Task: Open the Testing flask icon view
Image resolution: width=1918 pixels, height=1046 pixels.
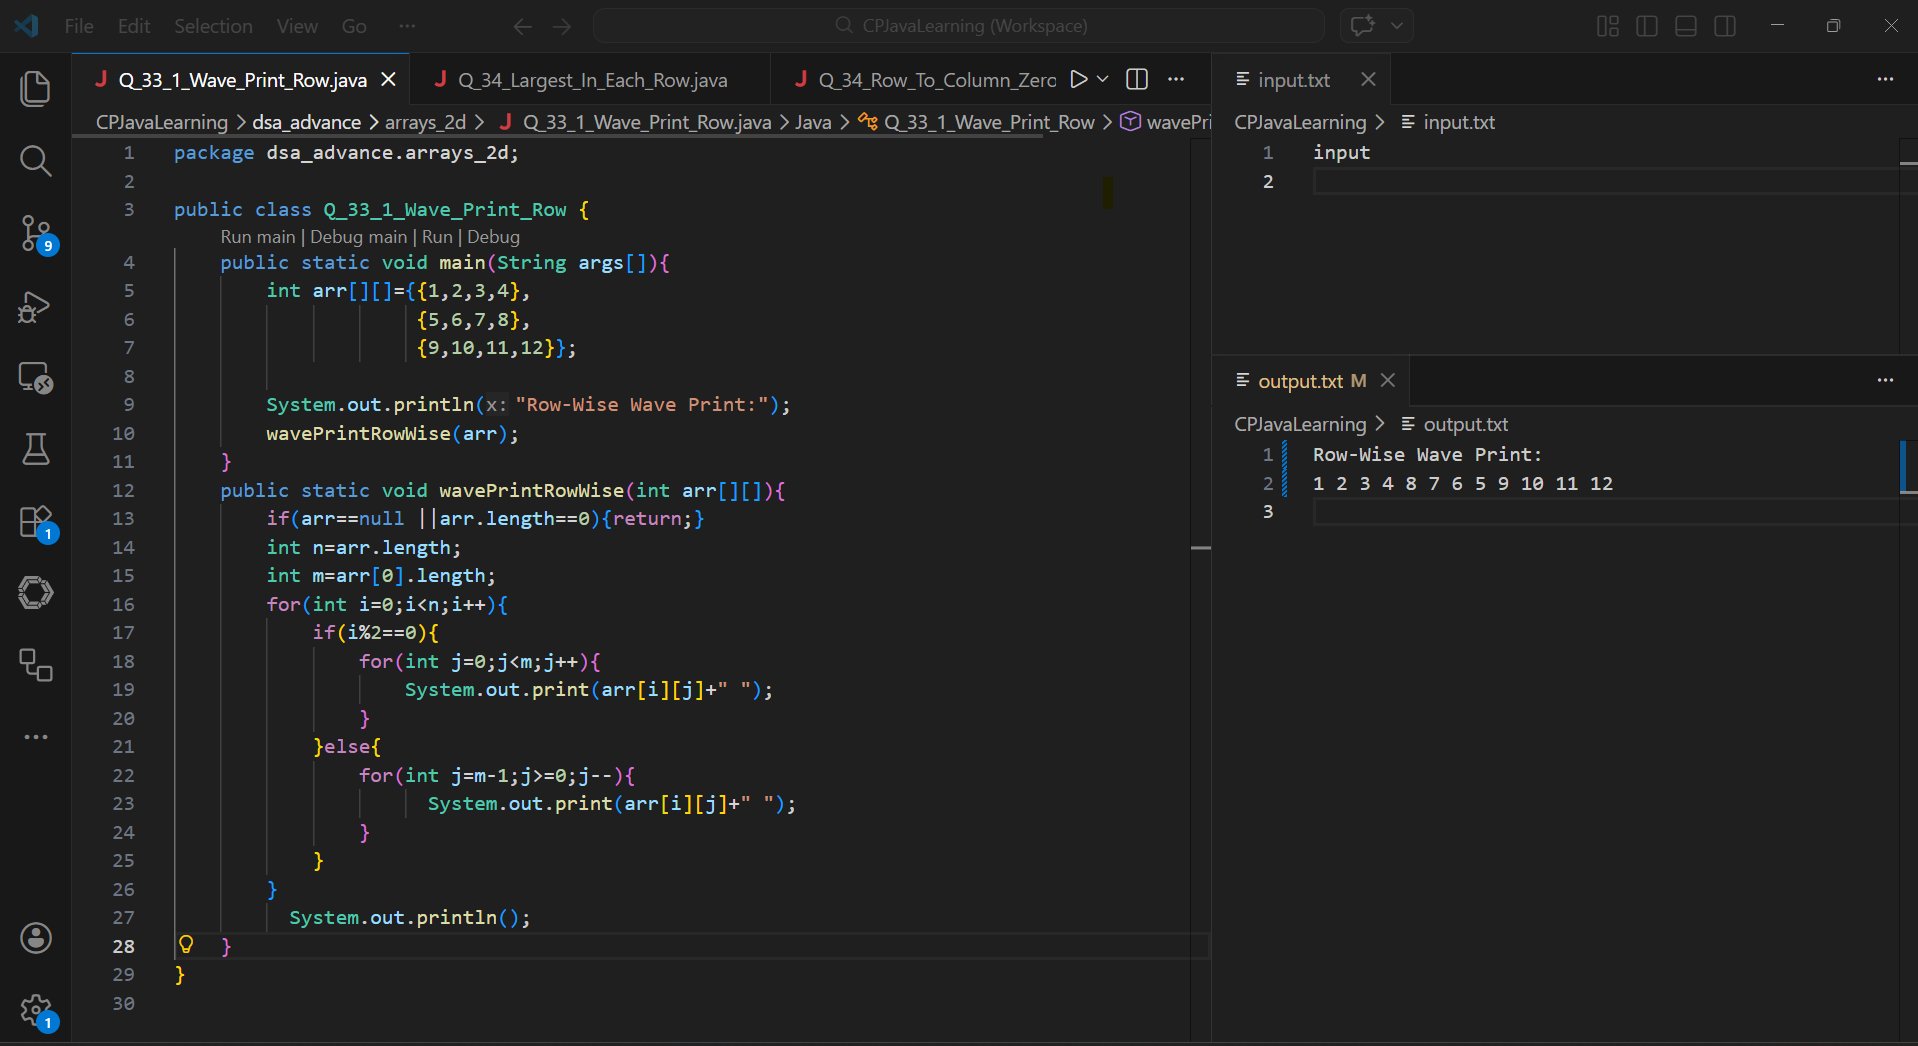Action: (36, 449)
